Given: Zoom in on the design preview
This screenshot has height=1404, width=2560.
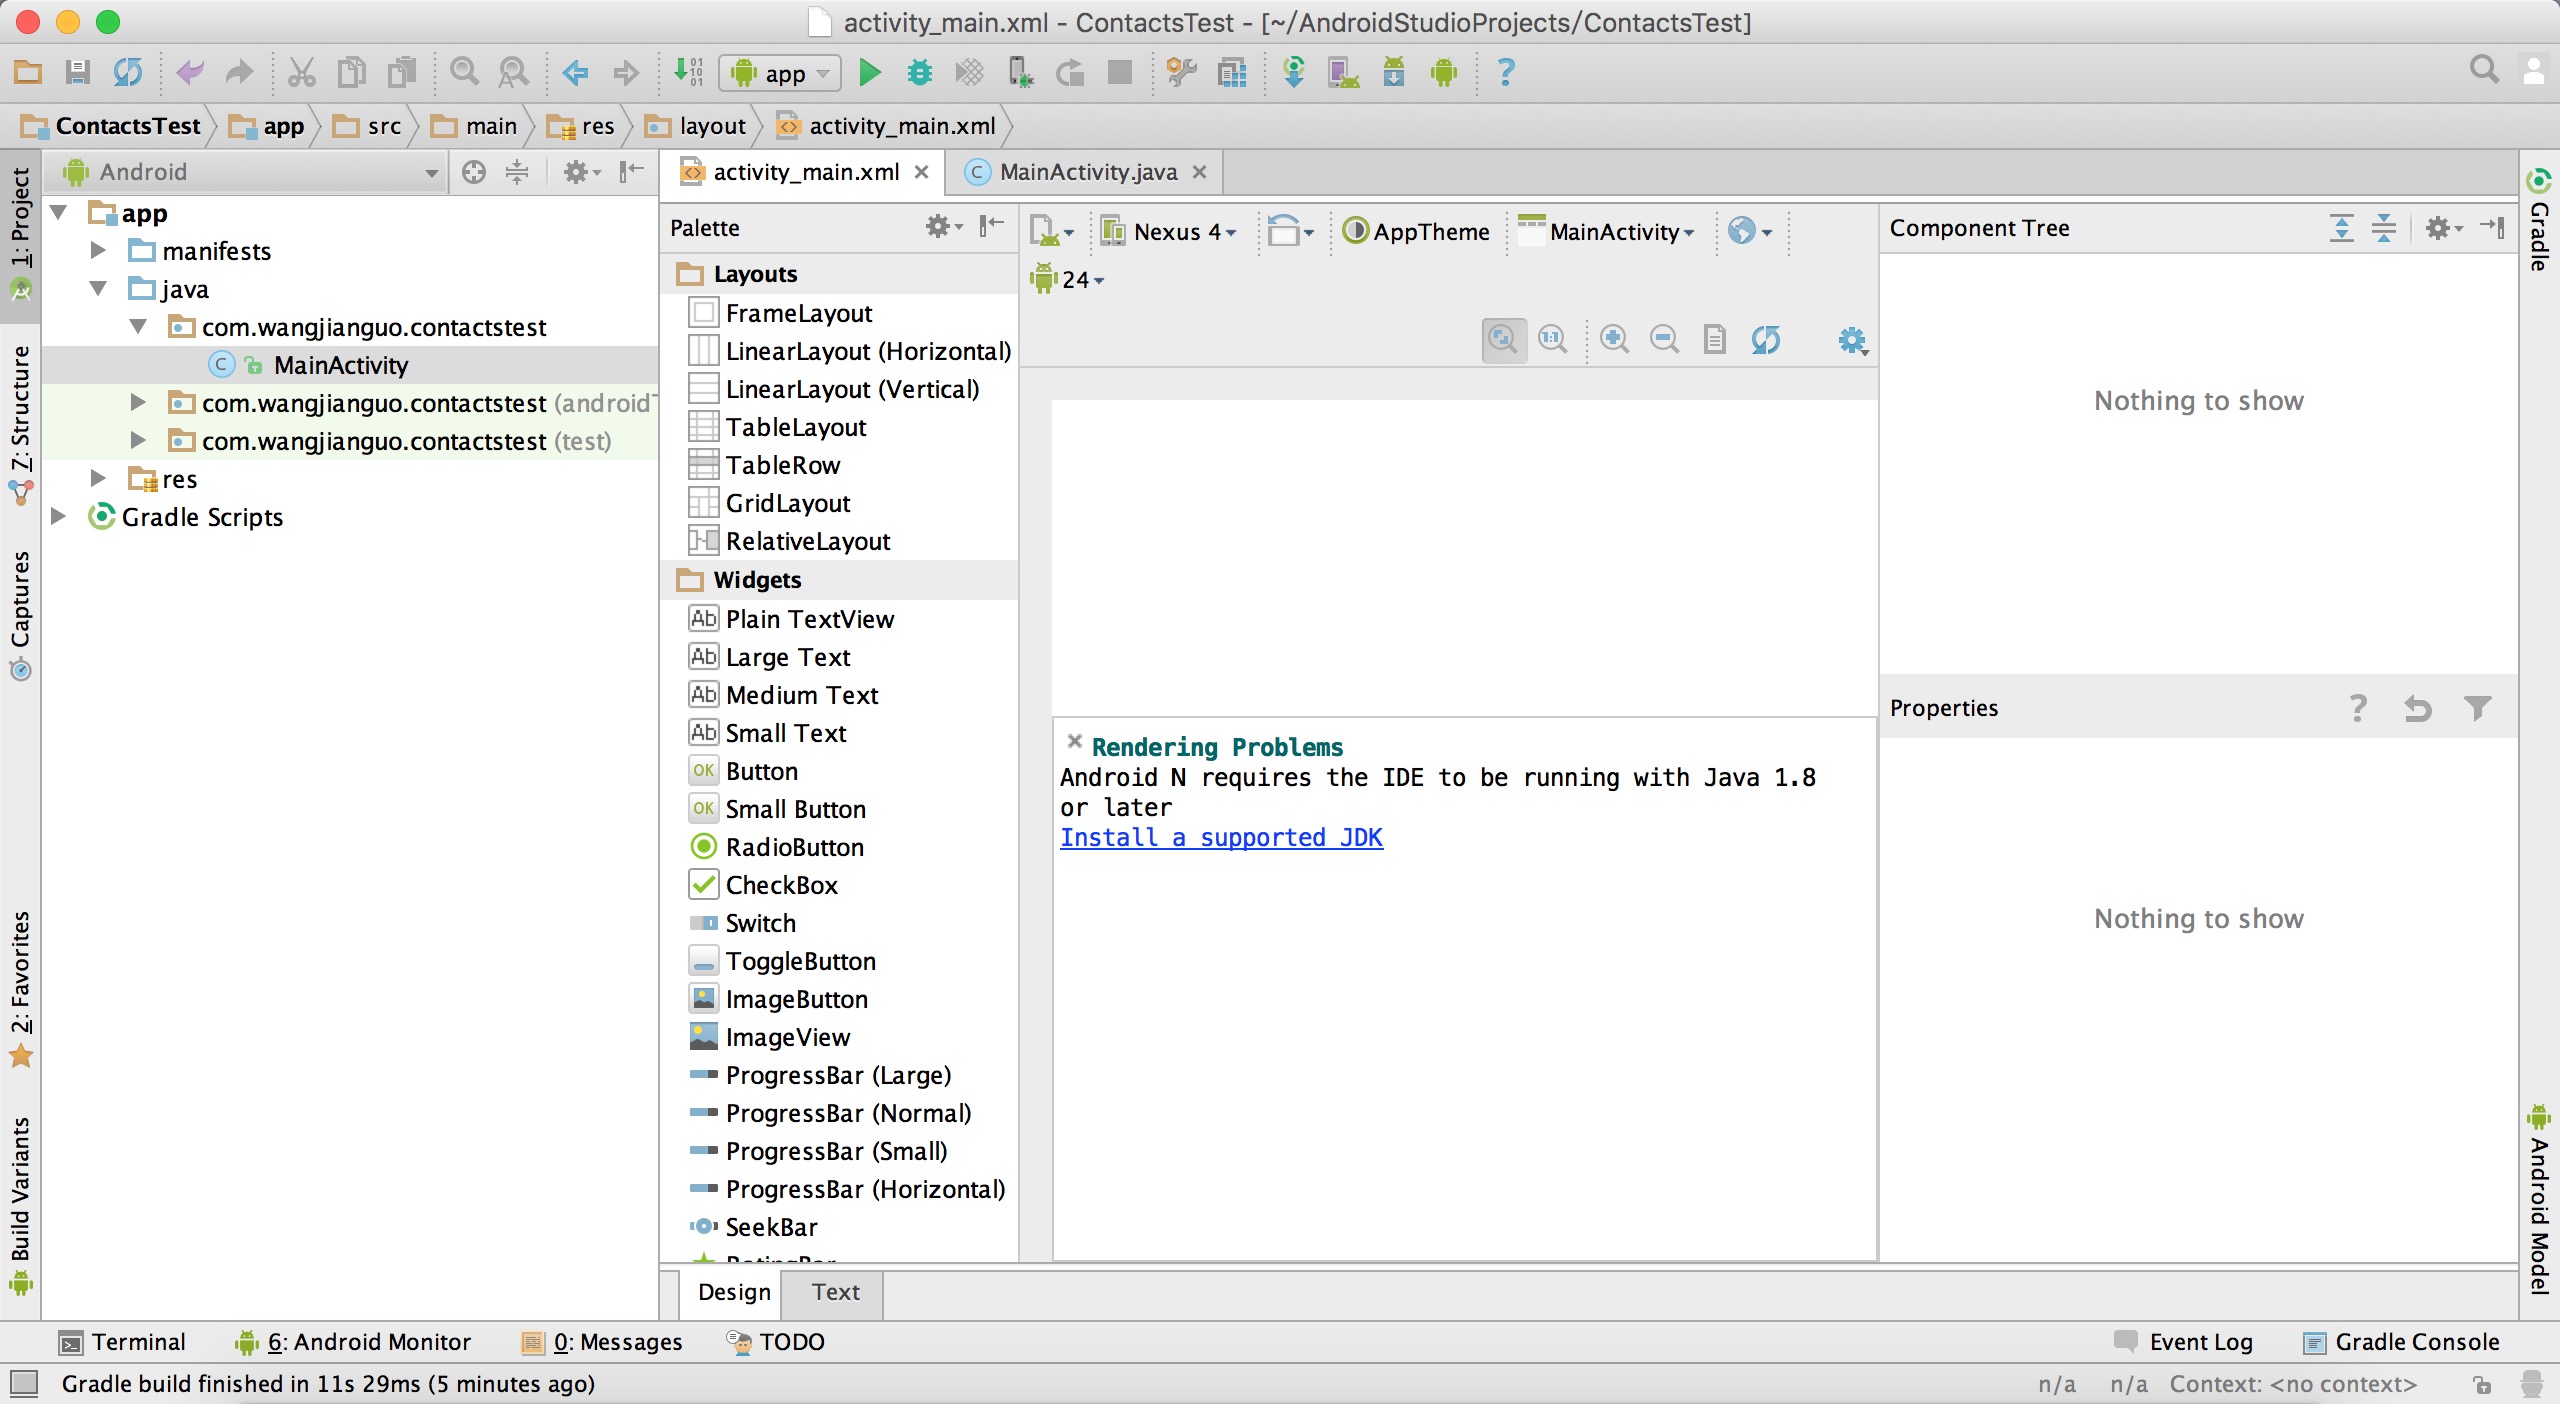Looking at the screenshot, I should click(1614, 340).
